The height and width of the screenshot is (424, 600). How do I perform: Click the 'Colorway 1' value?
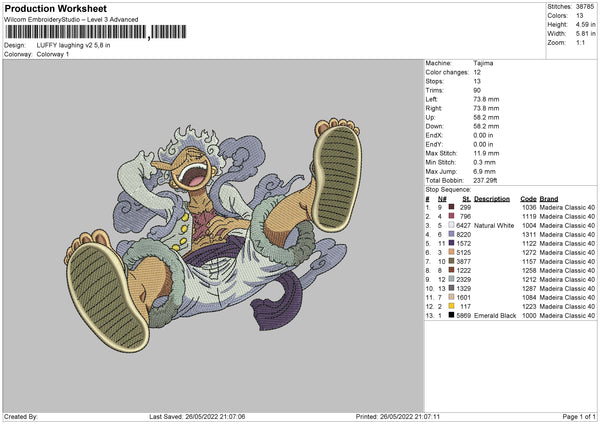click(53, 54)
